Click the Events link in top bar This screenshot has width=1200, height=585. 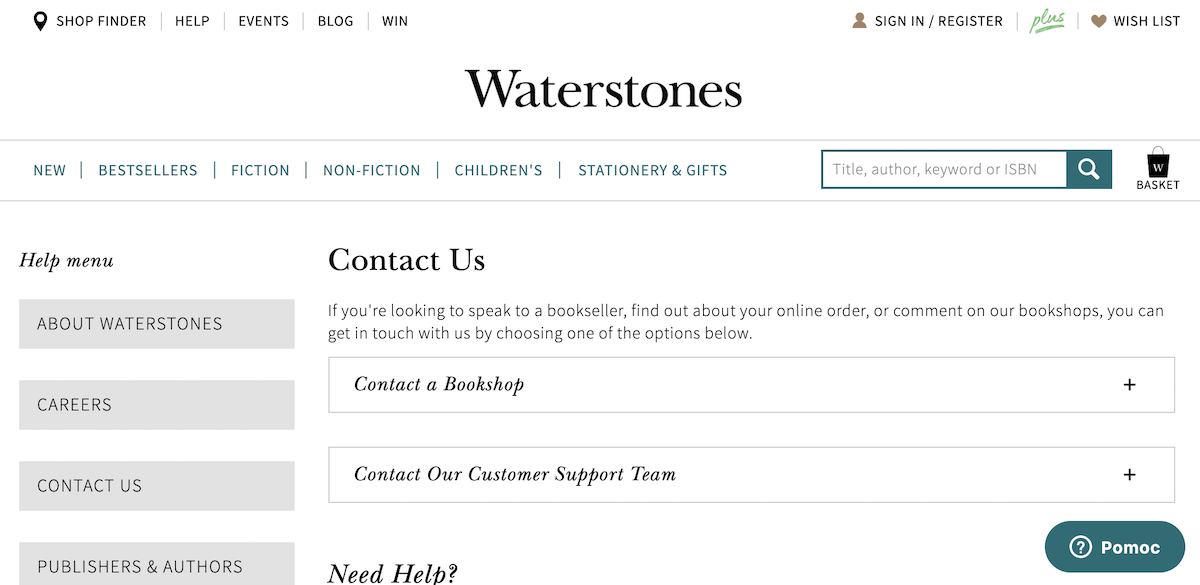[263, 21]
